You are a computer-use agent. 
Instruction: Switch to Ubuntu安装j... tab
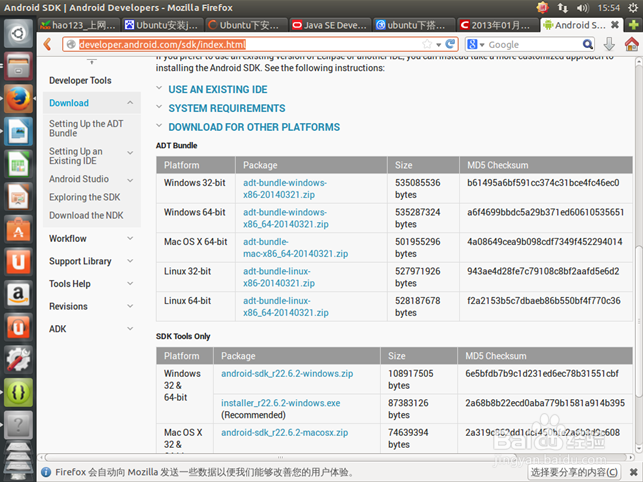tap(162, 25)
